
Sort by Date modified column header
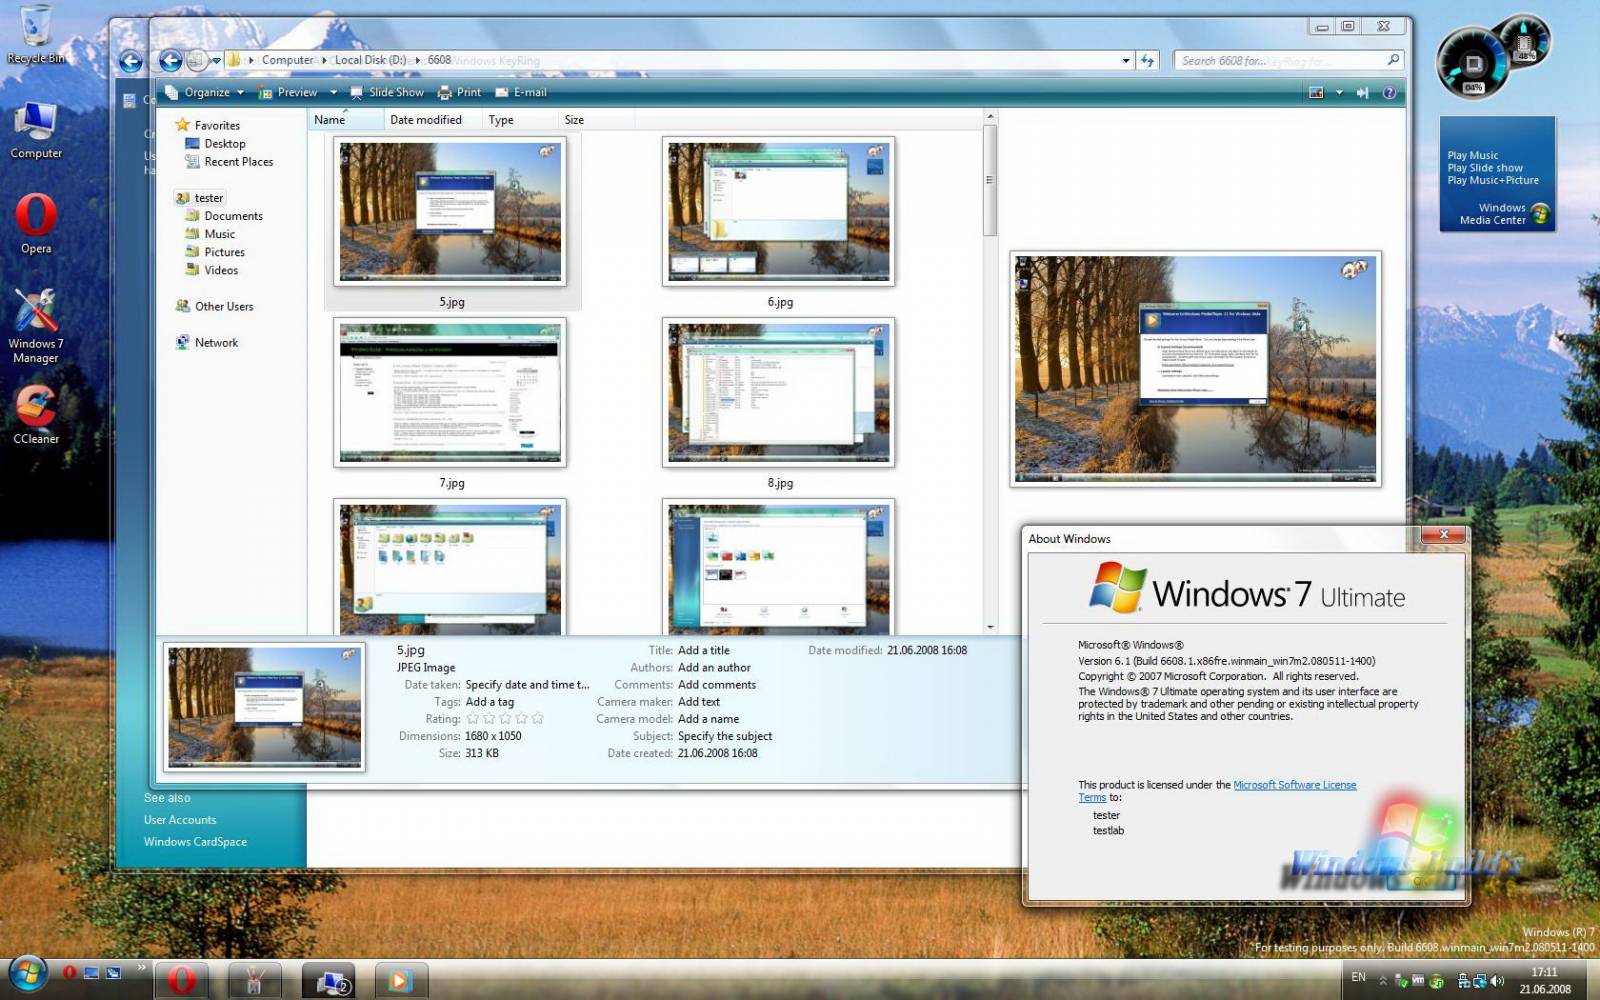433,120
